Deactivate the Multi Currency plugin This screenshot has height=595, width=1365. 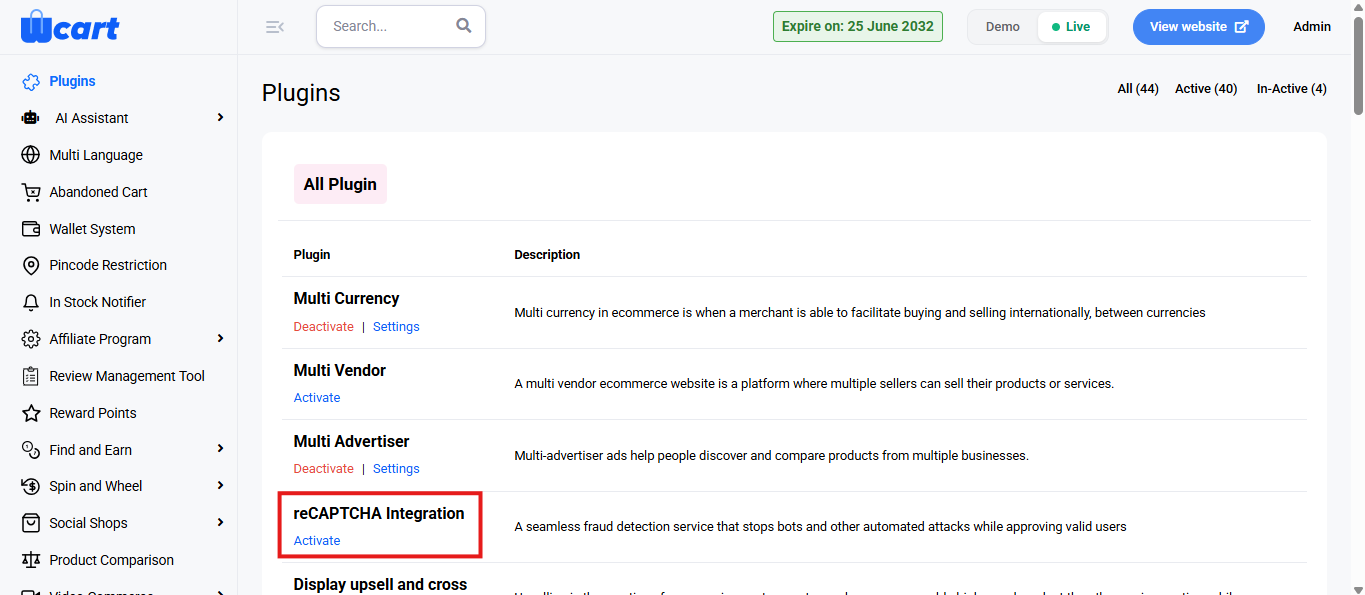tap(323, 327)
